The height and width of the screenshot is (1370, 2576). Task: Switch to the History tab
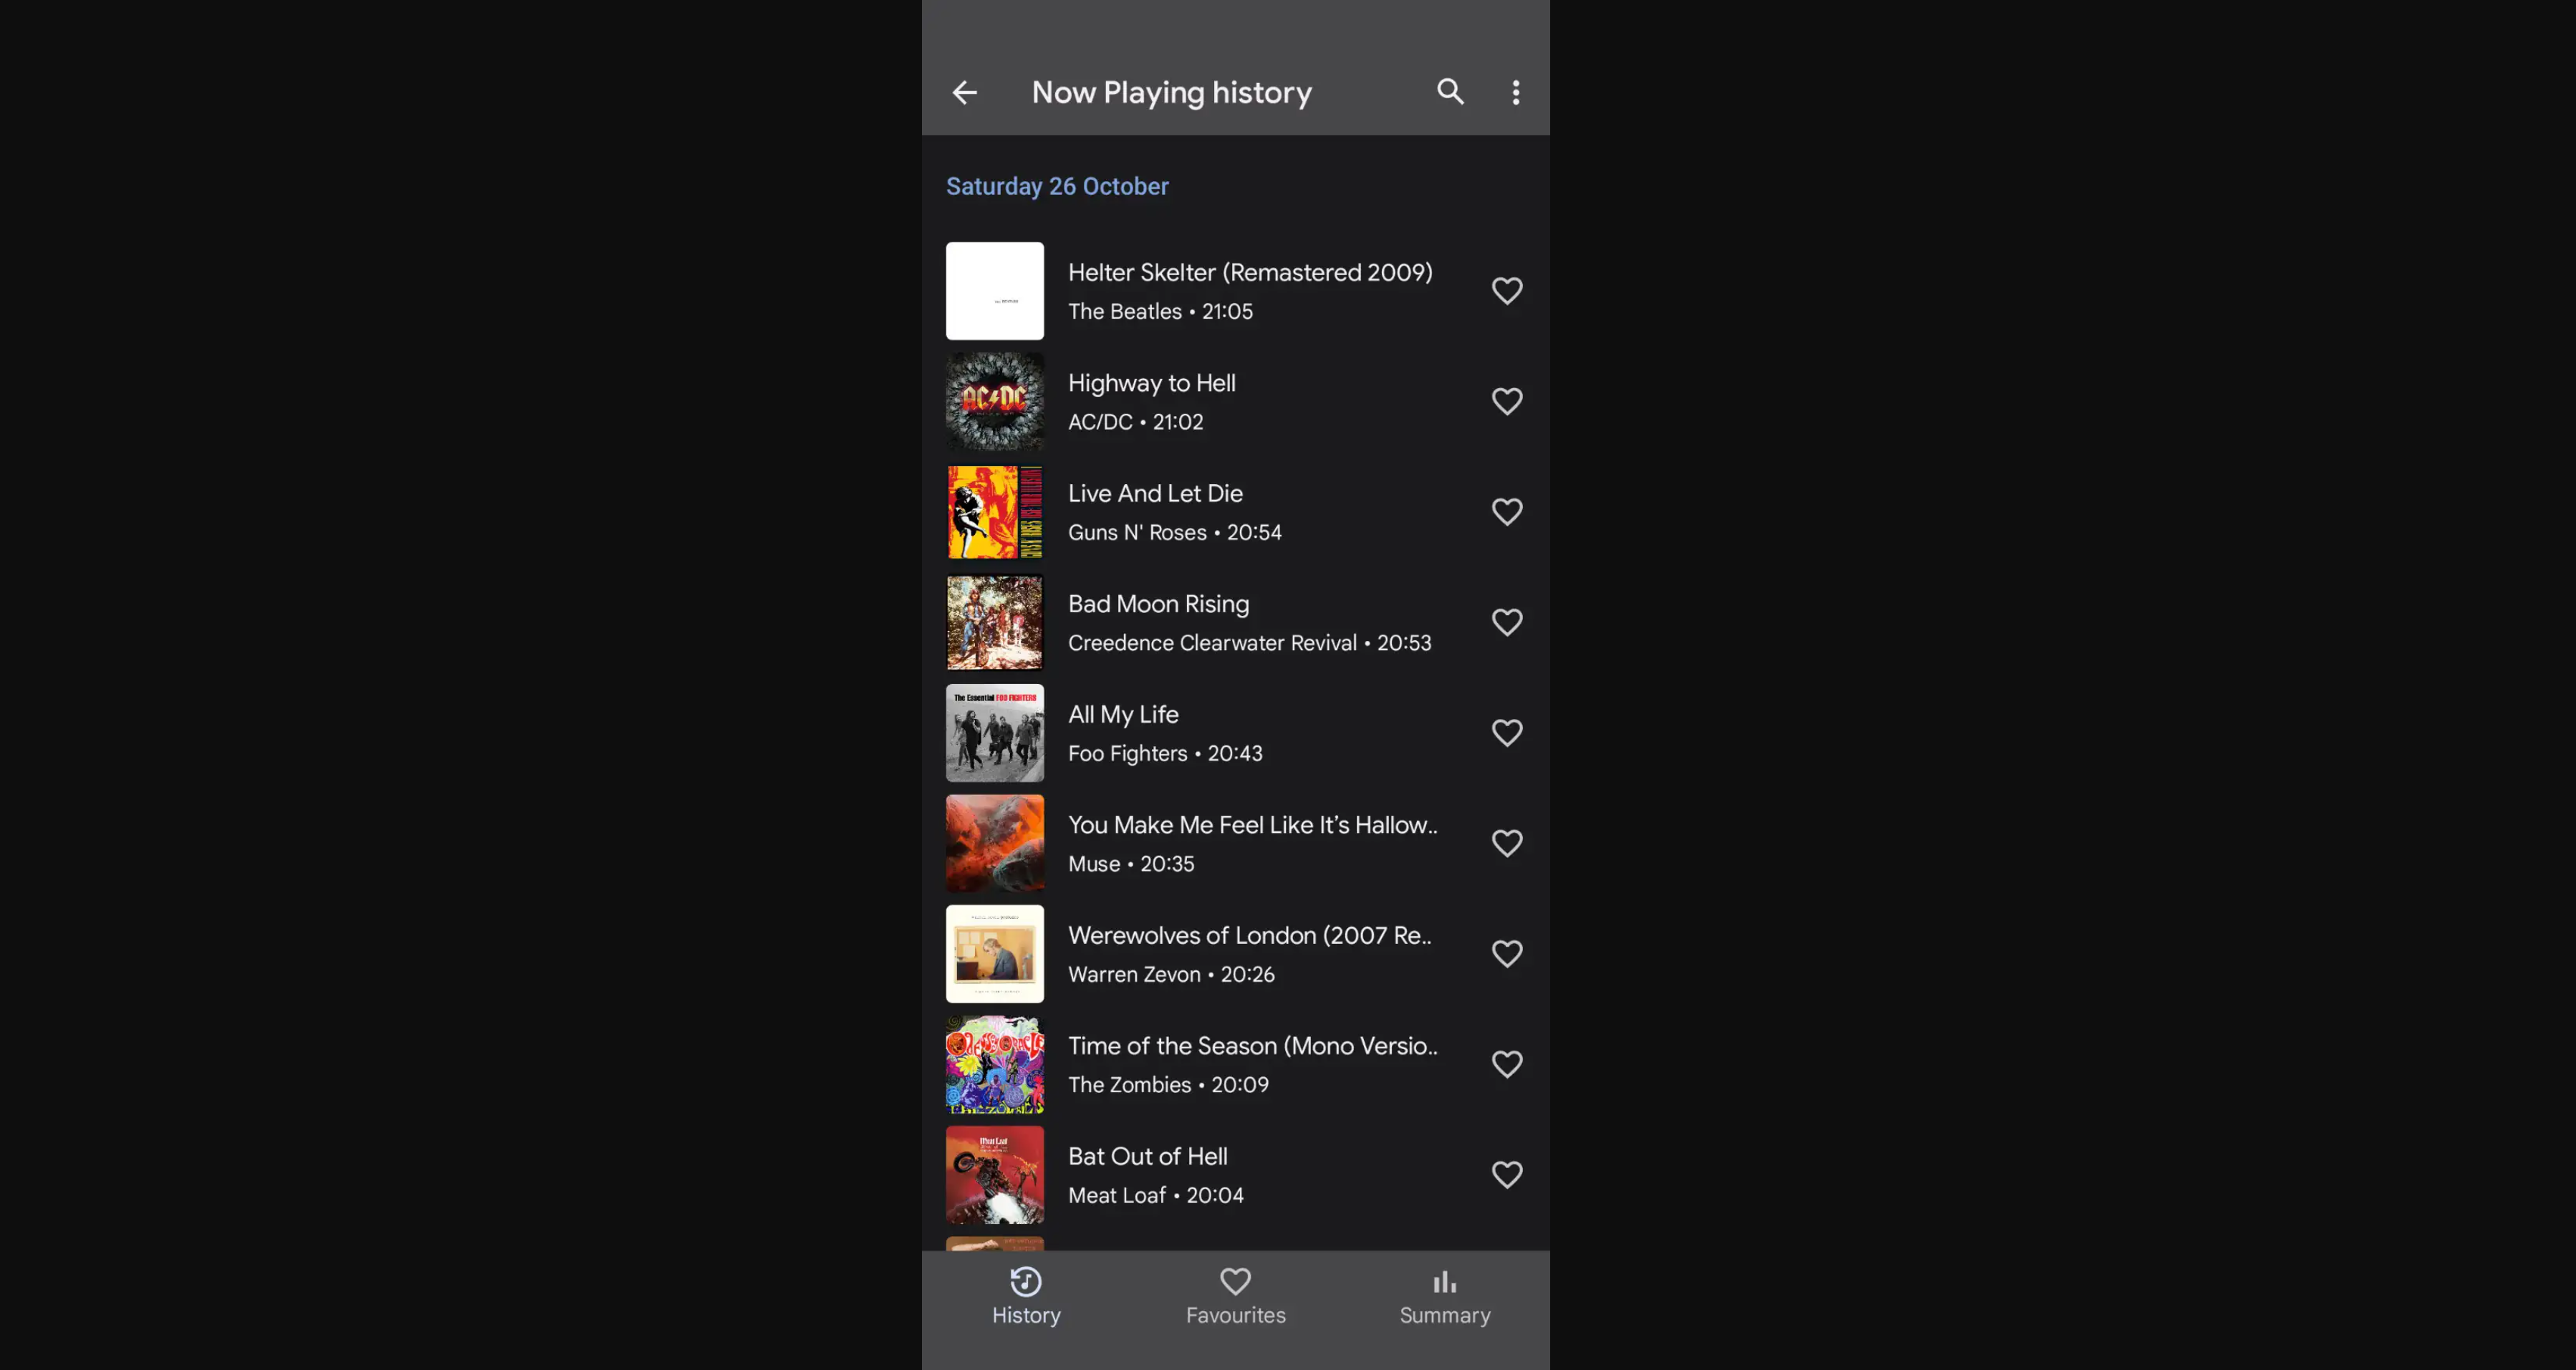tap(1026, 1297)
